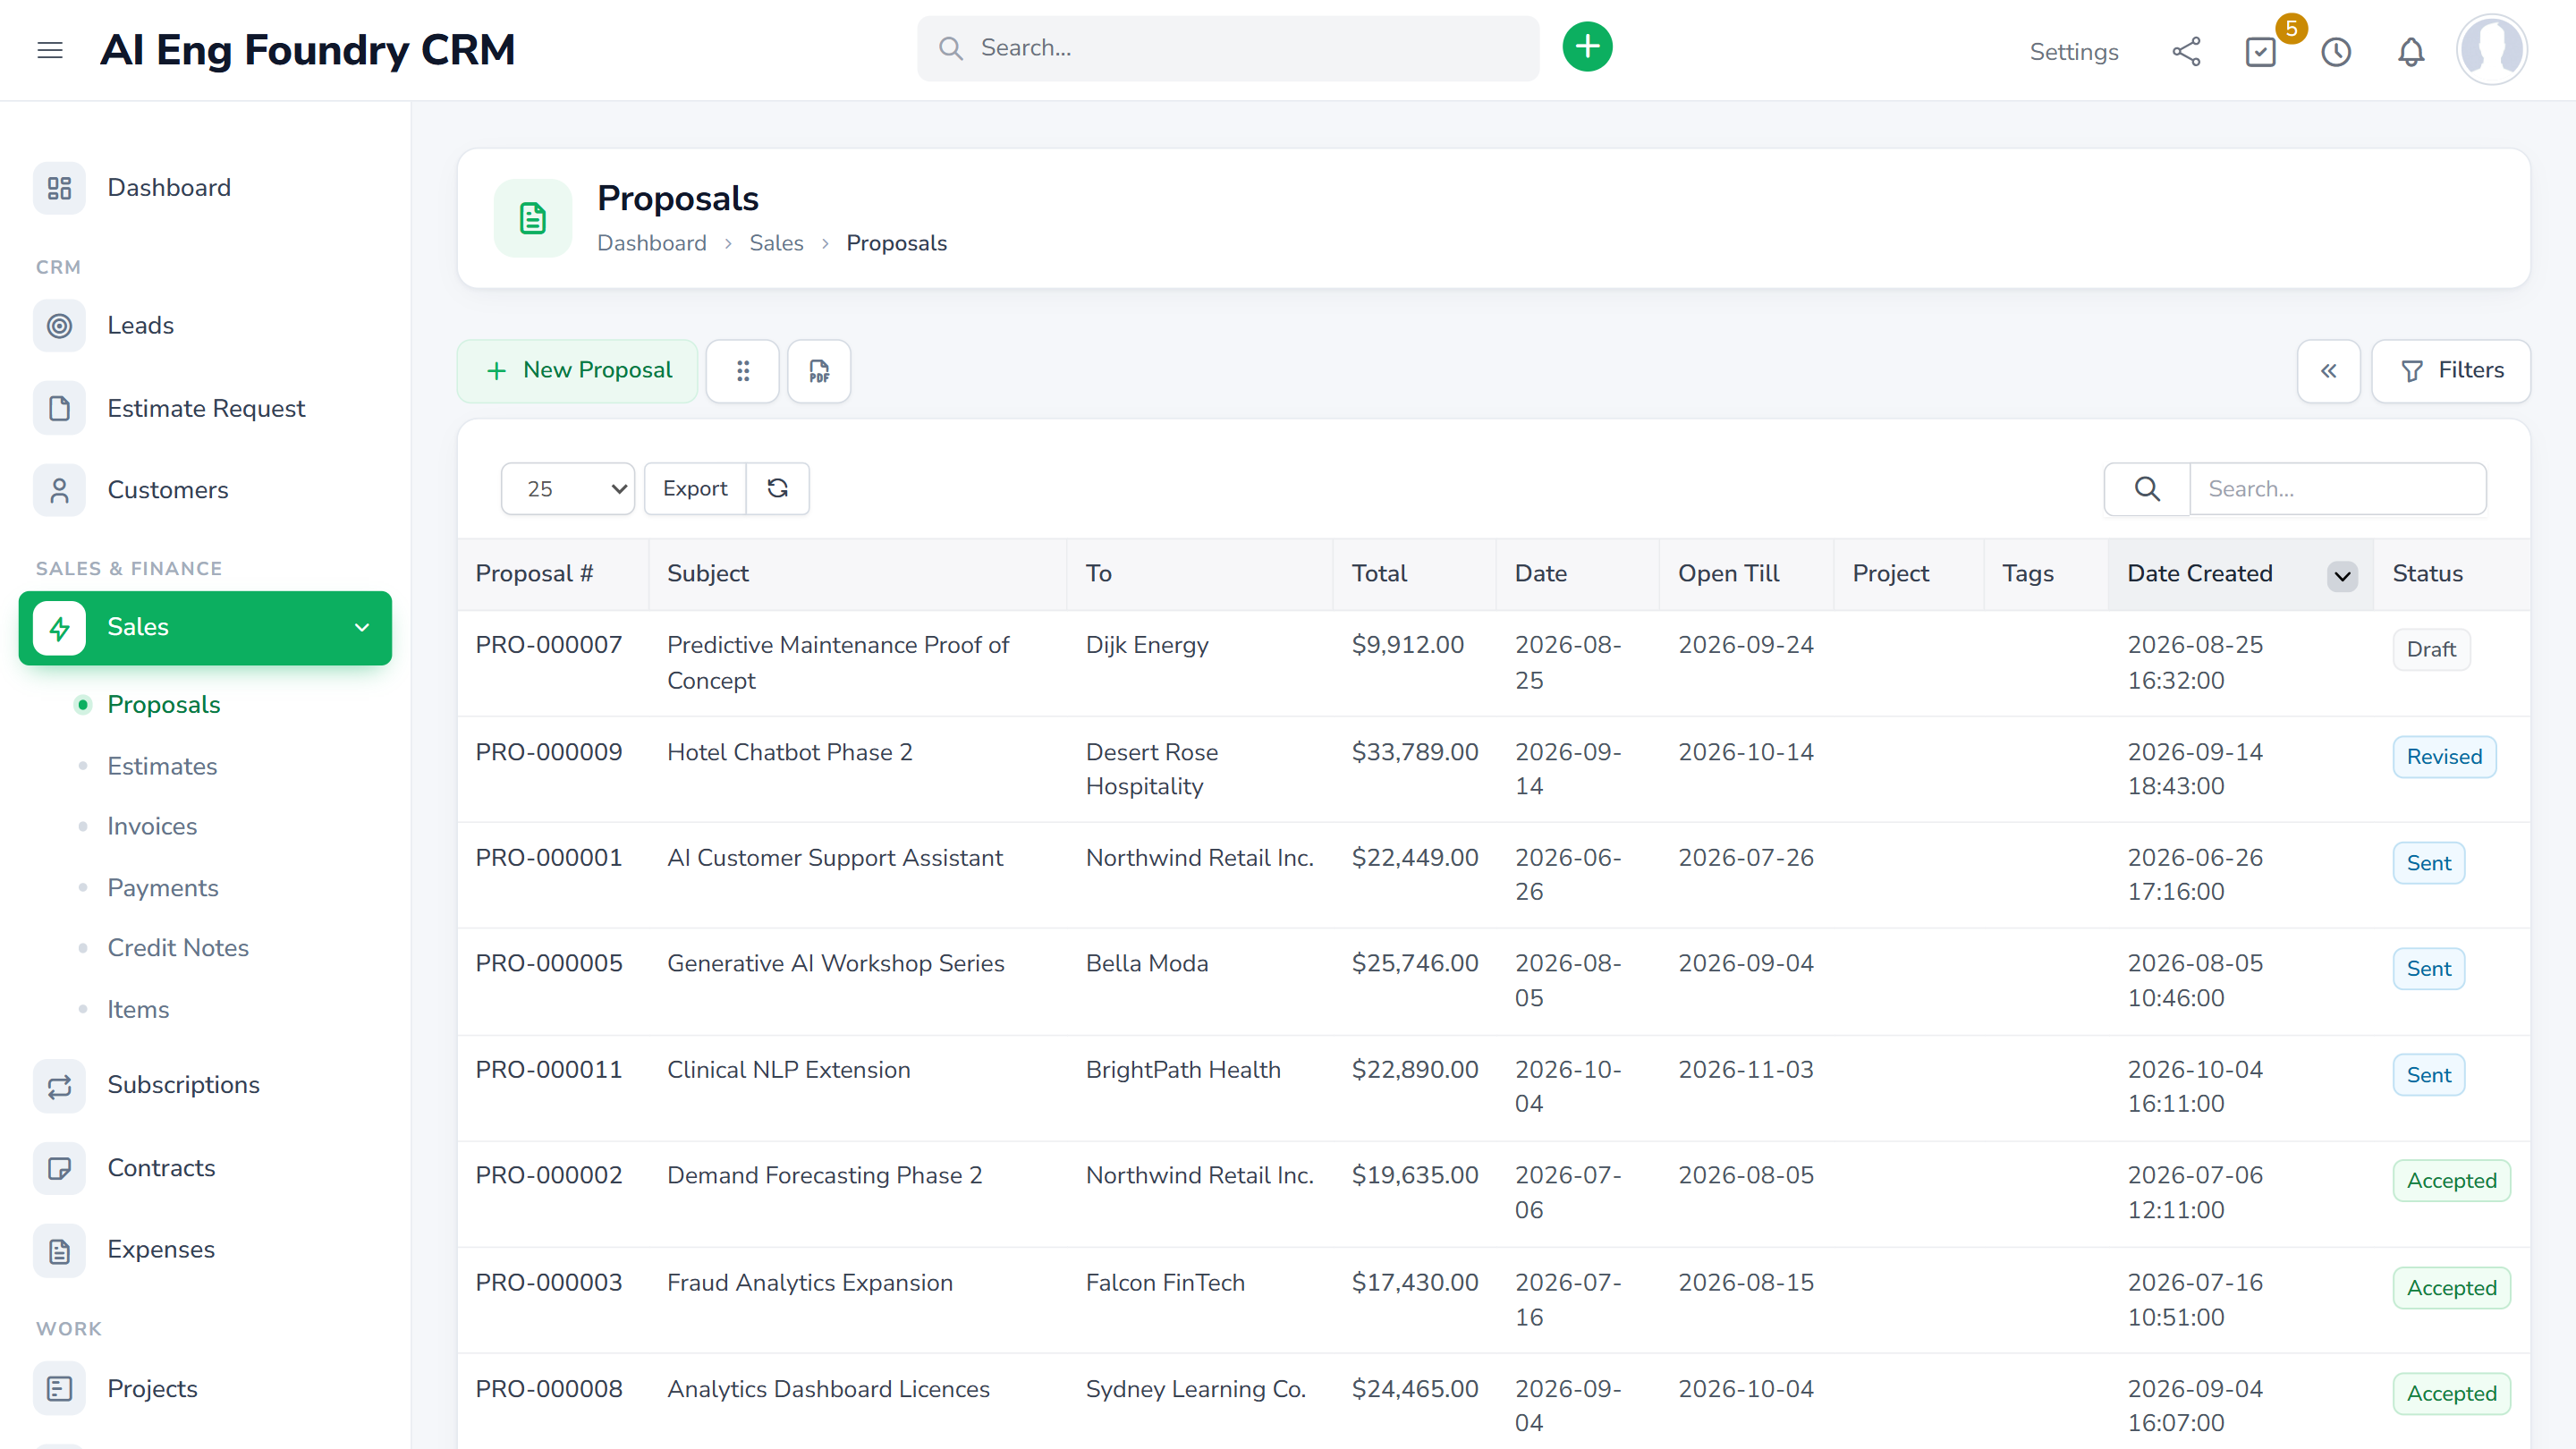Click the proposals table Search field
The image size is (2576, 1449).
(2337, 488)
